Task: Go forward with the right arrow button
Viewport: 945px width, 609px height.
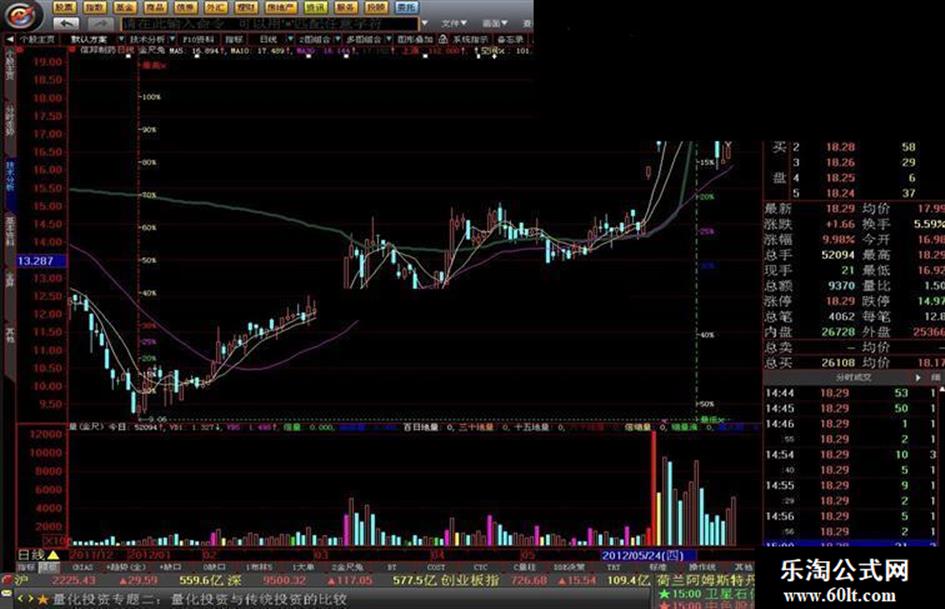Action: pyautogui.click(x=101, y=24)
